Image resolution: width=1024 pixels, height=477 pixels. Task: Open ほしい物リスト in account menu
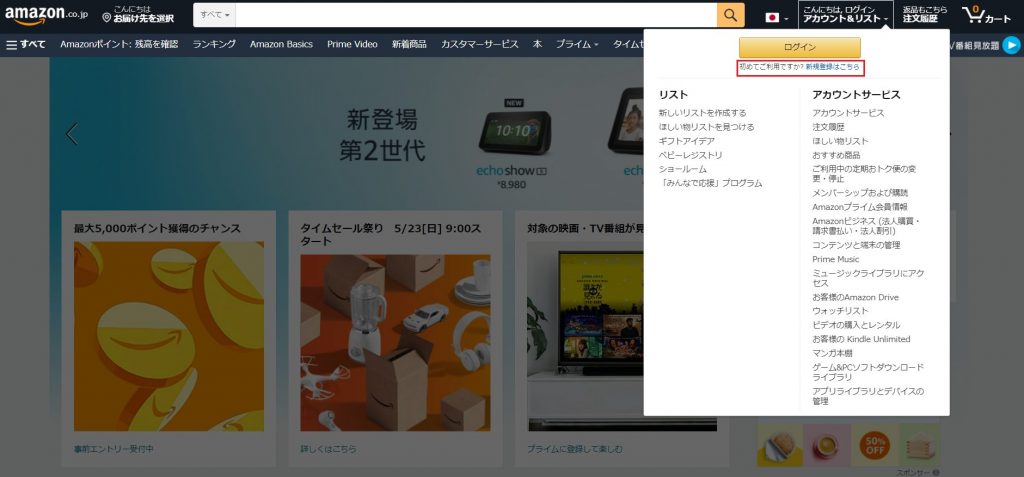click(840, 141)
